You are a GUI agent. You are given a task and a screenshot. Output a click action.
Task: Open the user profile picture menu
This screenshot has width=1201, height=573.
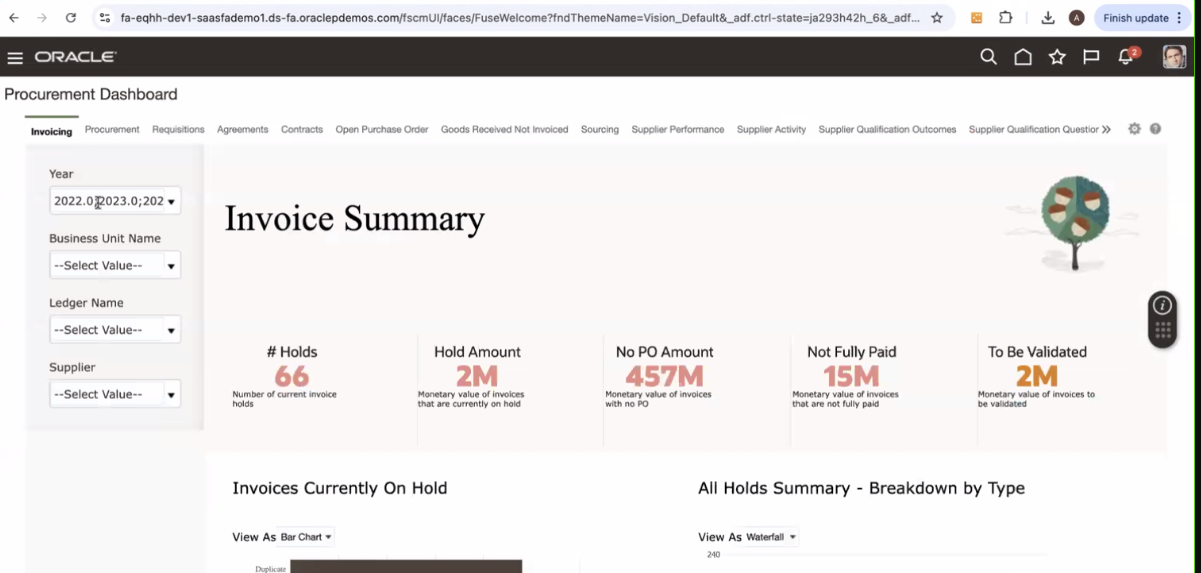tap(1174, 57)
